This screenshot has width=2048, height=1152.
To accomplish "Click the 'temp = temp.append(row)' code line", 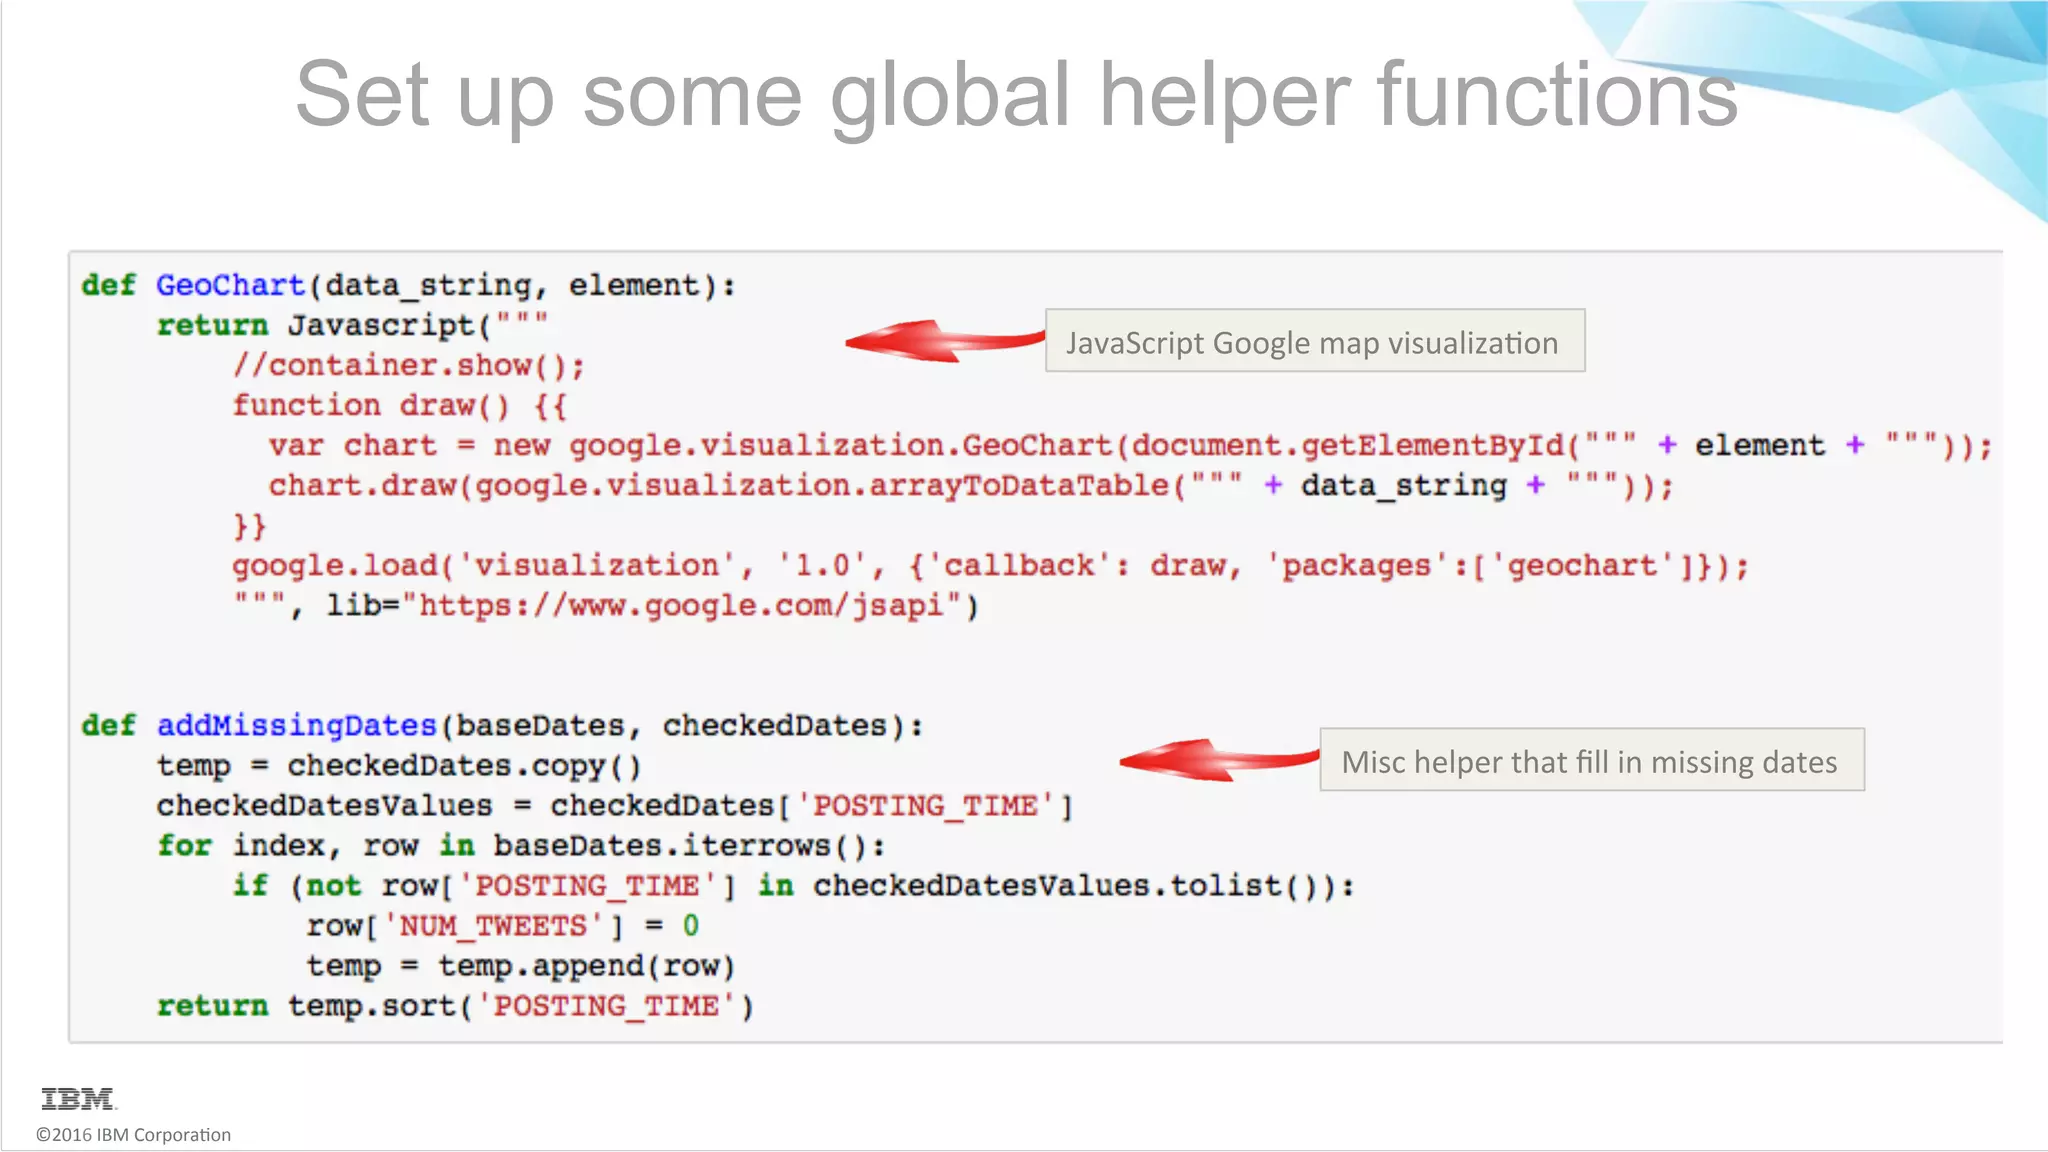I will (521, 966).
